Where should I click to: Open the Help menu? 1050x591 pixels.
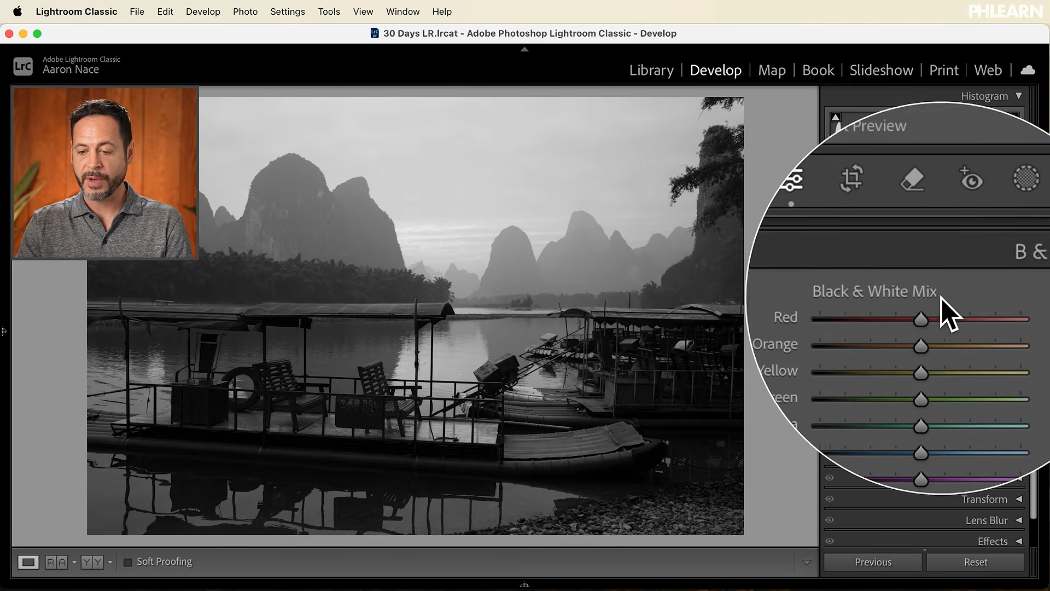(x=441, y=11)
